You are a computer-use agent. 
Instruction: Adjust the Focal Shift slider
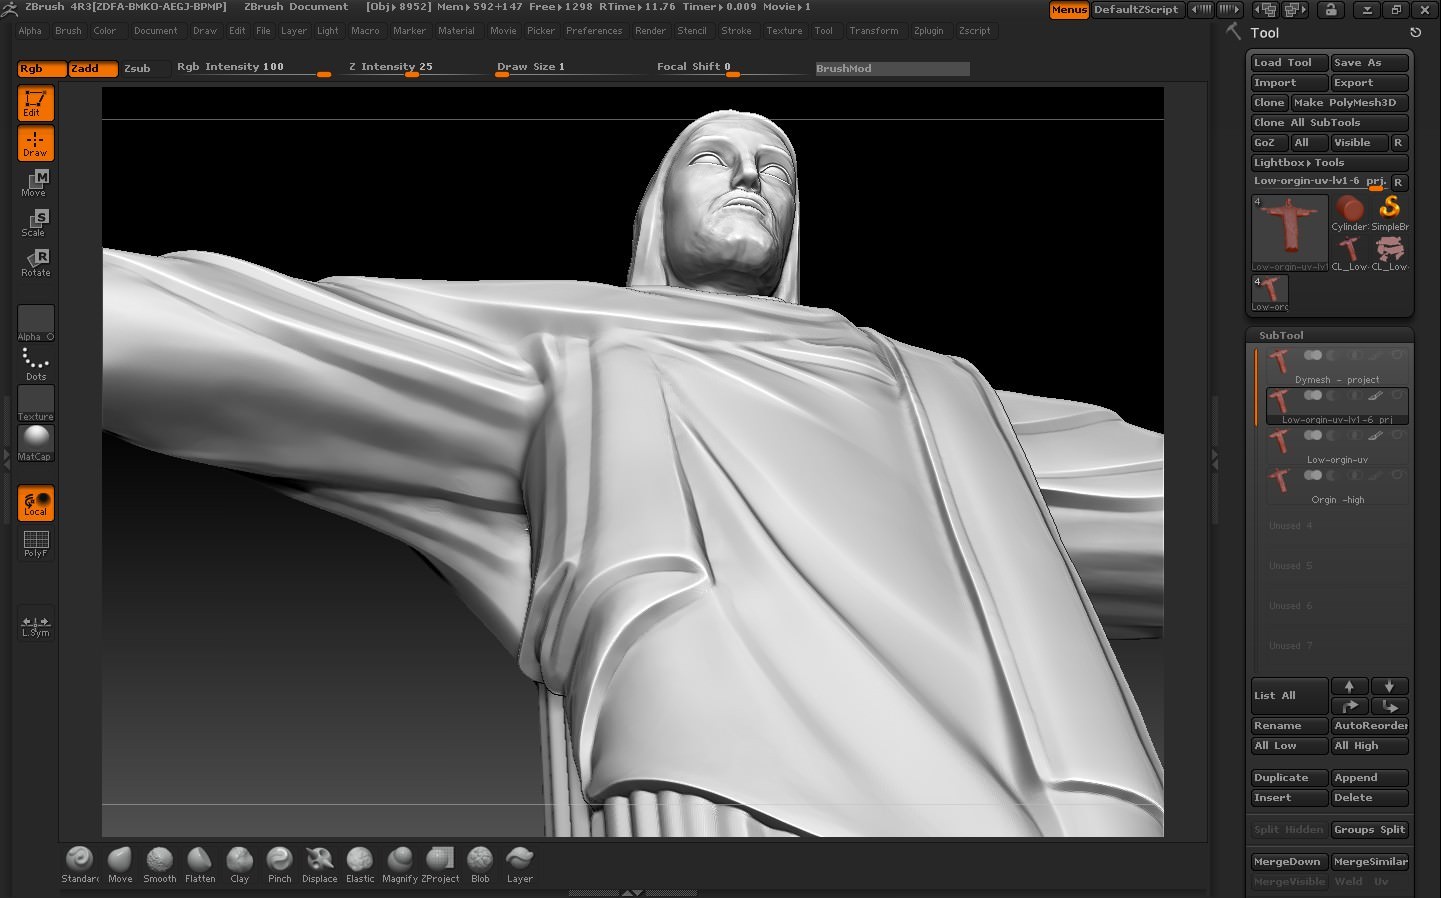pos(730,68)
